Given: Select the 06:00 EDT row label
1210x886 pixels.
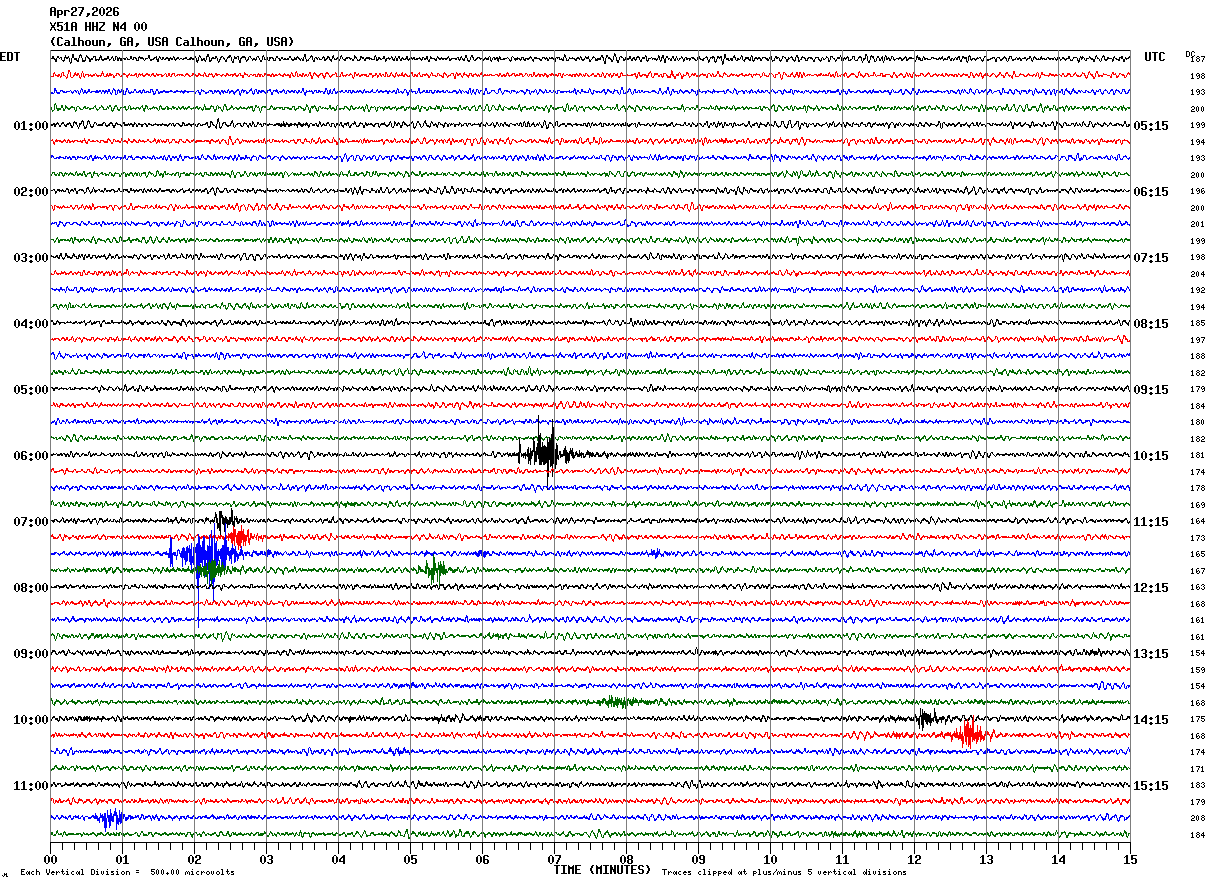Looking at the screenshot, I should pyautogui.click(x=31, y=456).
